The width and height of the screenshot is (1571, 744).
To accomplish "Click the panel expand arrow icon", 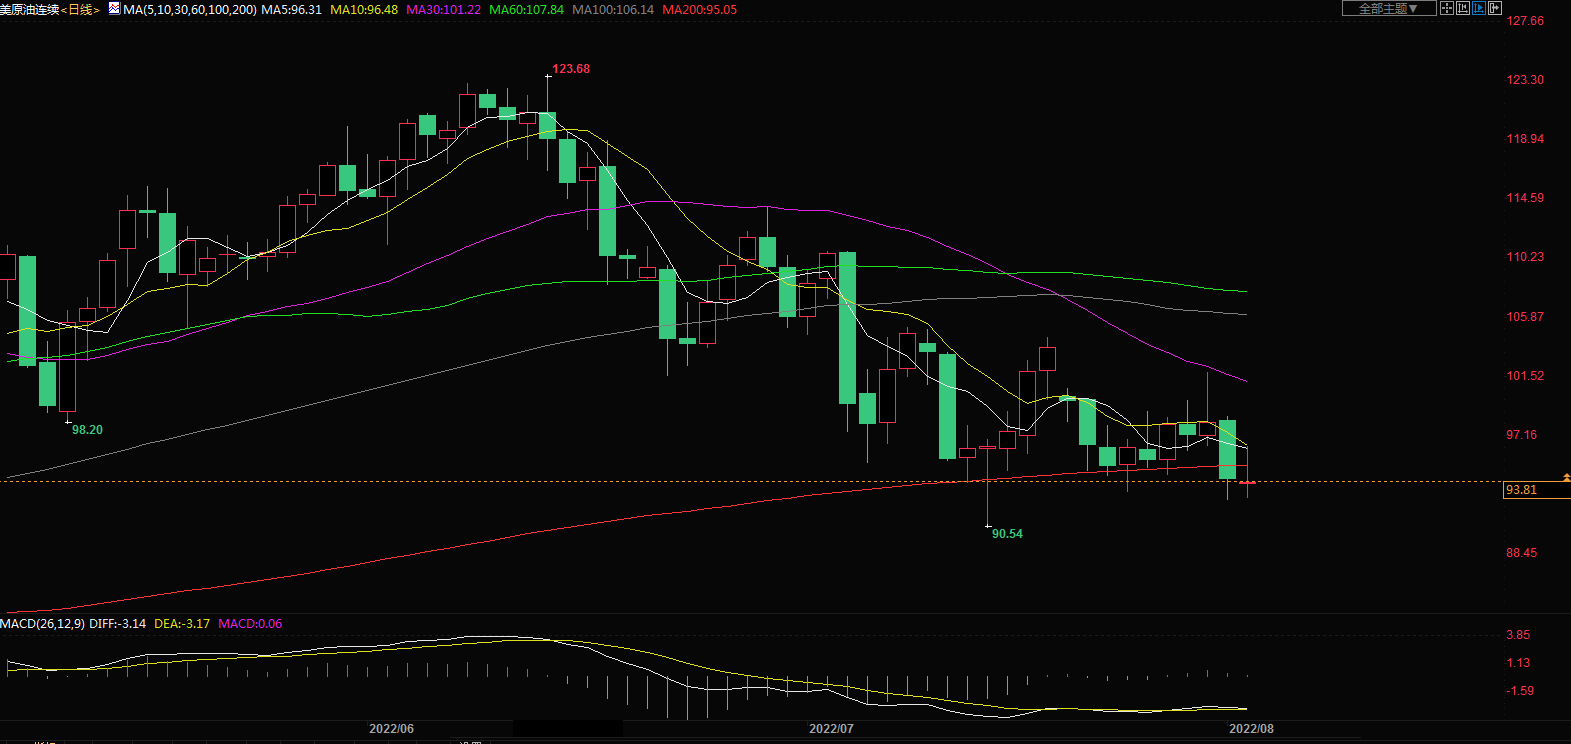I will pyautogui.click(x=1495, y=8).
